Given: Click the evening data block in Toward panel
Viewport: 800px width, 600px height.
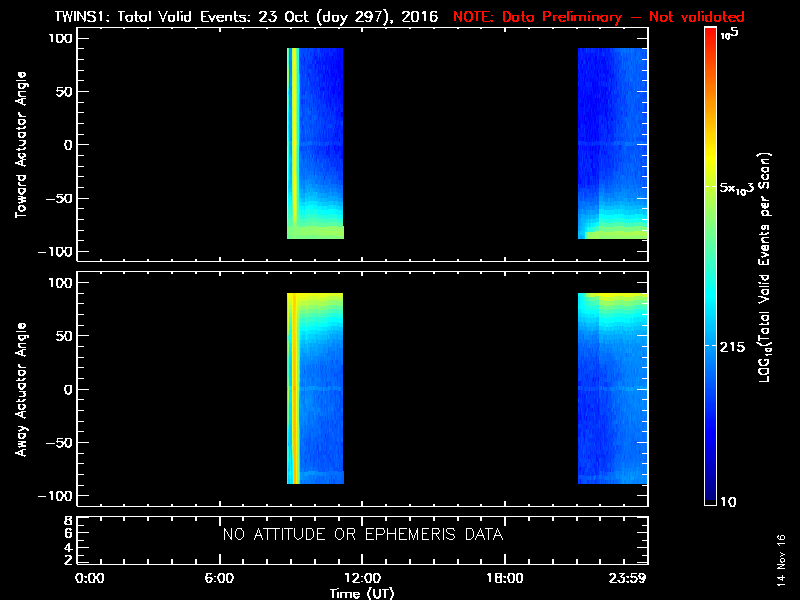Looking at the screenshot, I should (613, 143).
